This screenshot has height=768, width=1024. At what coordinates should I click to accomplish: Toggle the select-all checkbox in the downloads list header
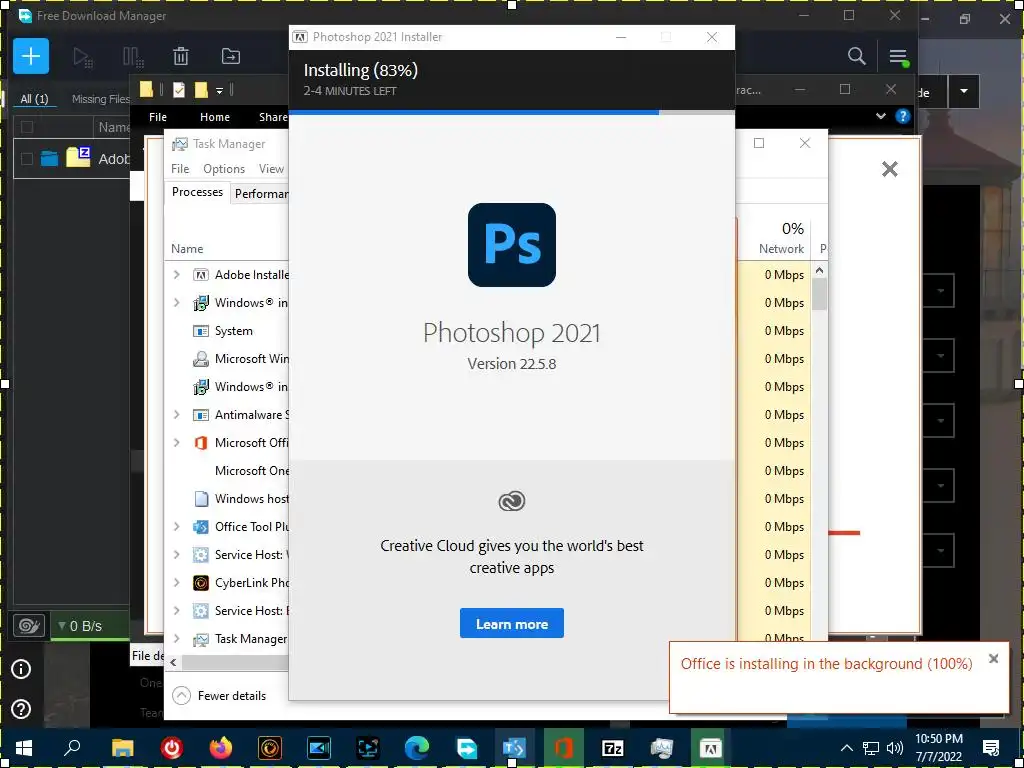click(x=27, y=127)
